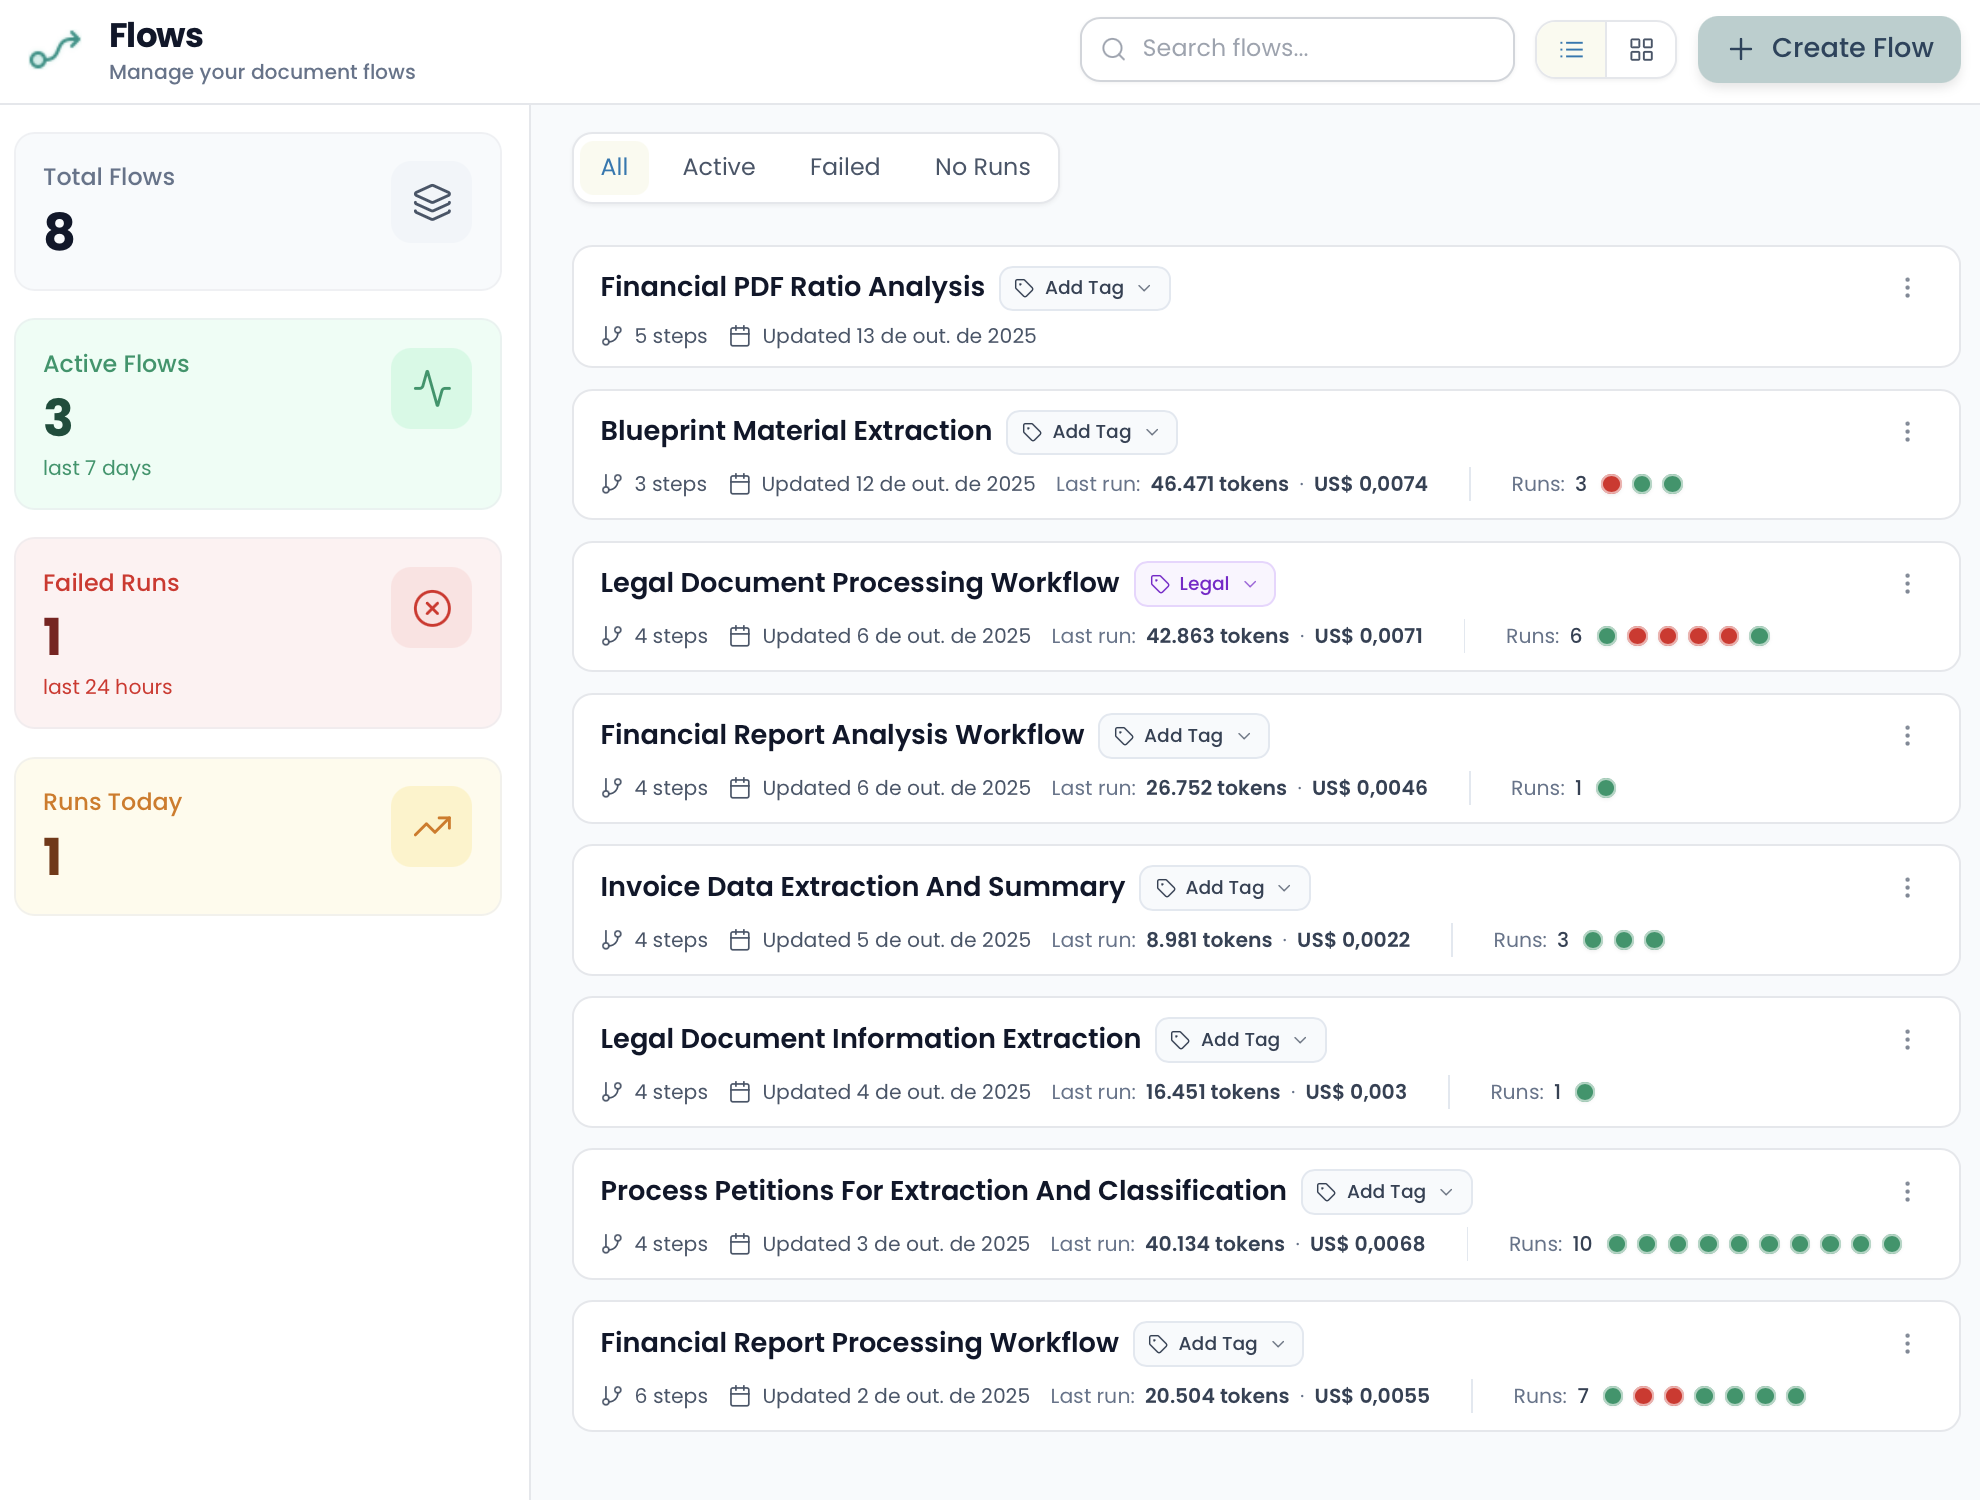Open three-dot menu for Invoice Data Extraction

[1907, 888]
